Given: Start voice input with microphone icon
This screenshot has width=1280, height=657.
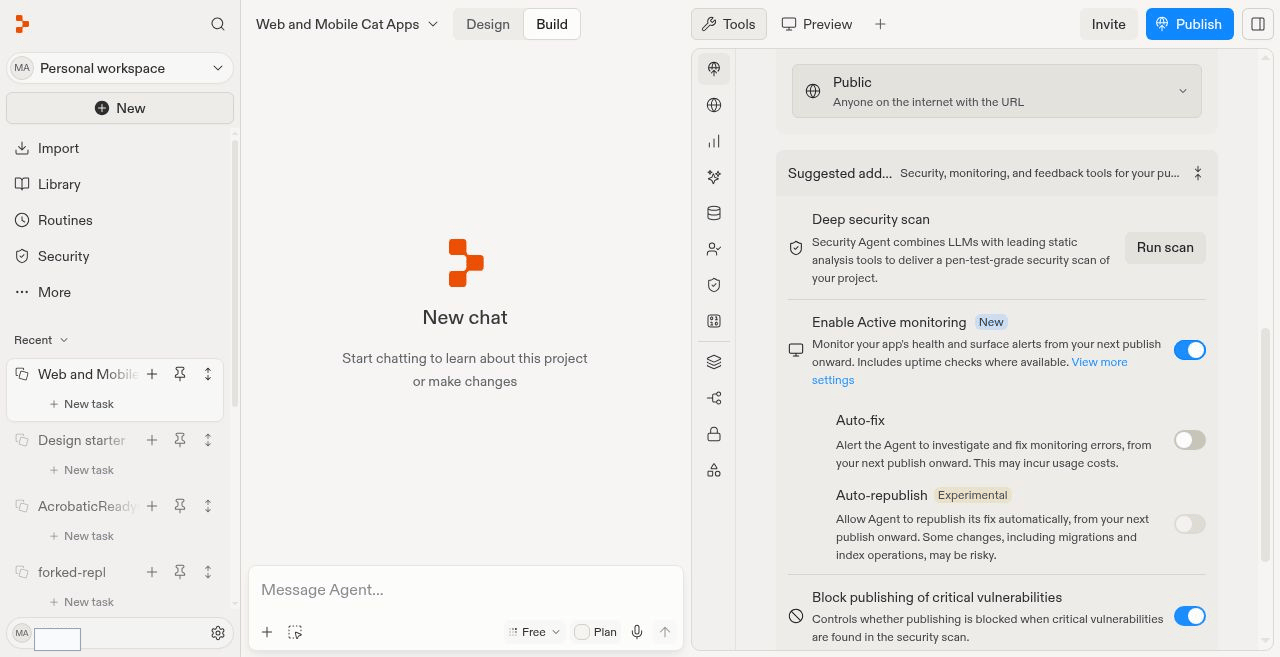Looking at the screenshot, I should (637, 632).
